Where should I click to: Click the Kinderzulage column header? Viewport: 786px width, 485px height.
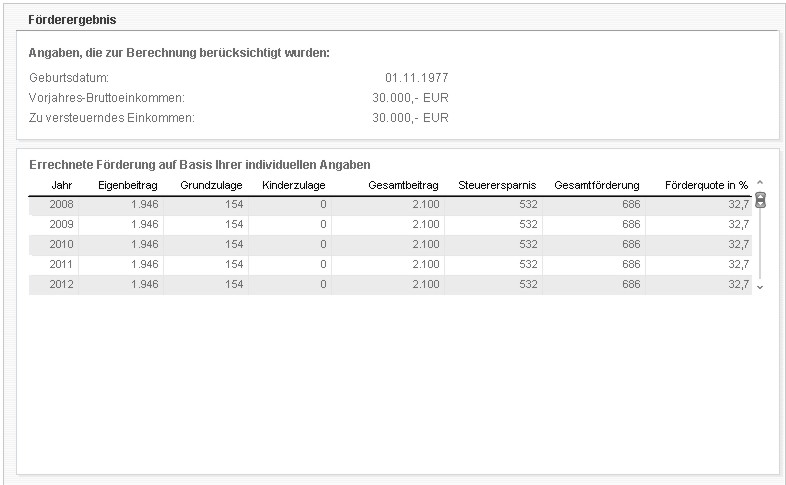click(293, 185)
